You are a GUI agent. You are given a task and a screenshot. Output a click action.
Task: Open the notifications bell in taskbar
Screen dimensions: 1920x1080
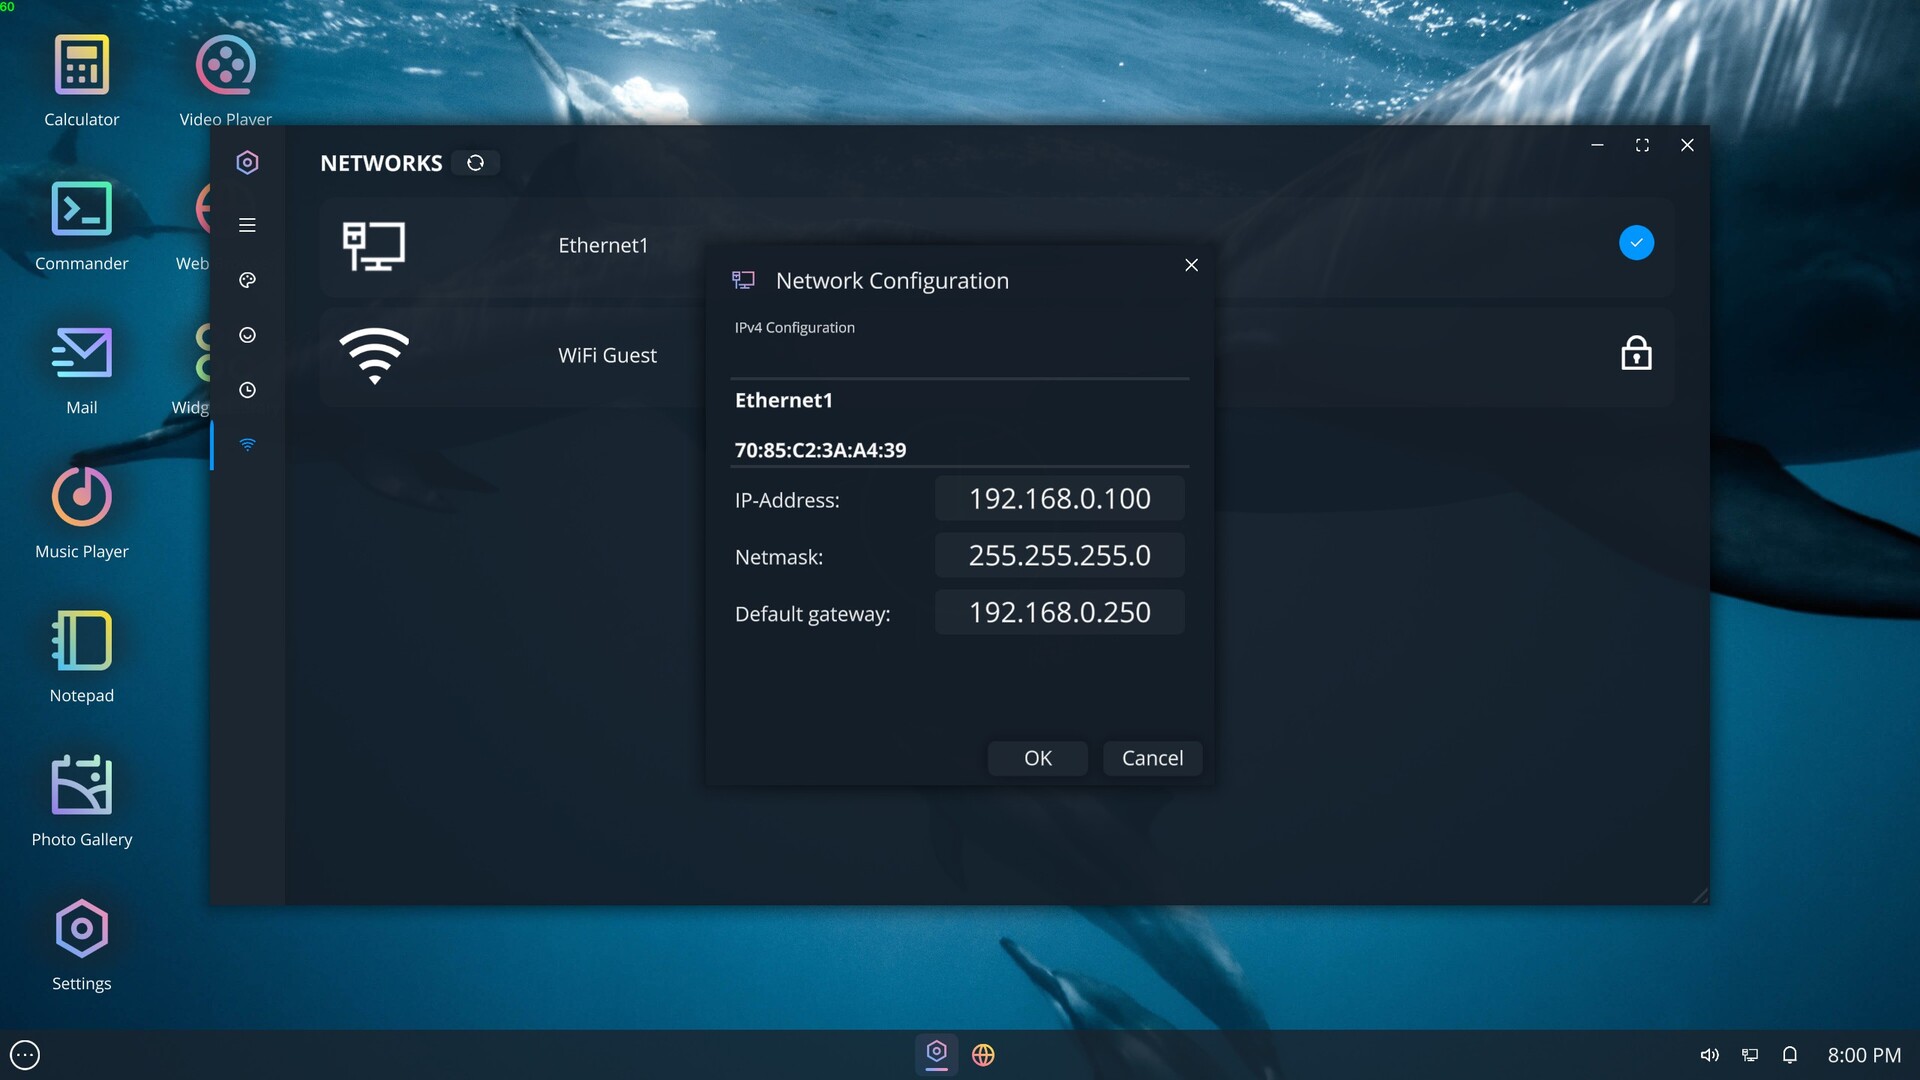[1790, 1055]
